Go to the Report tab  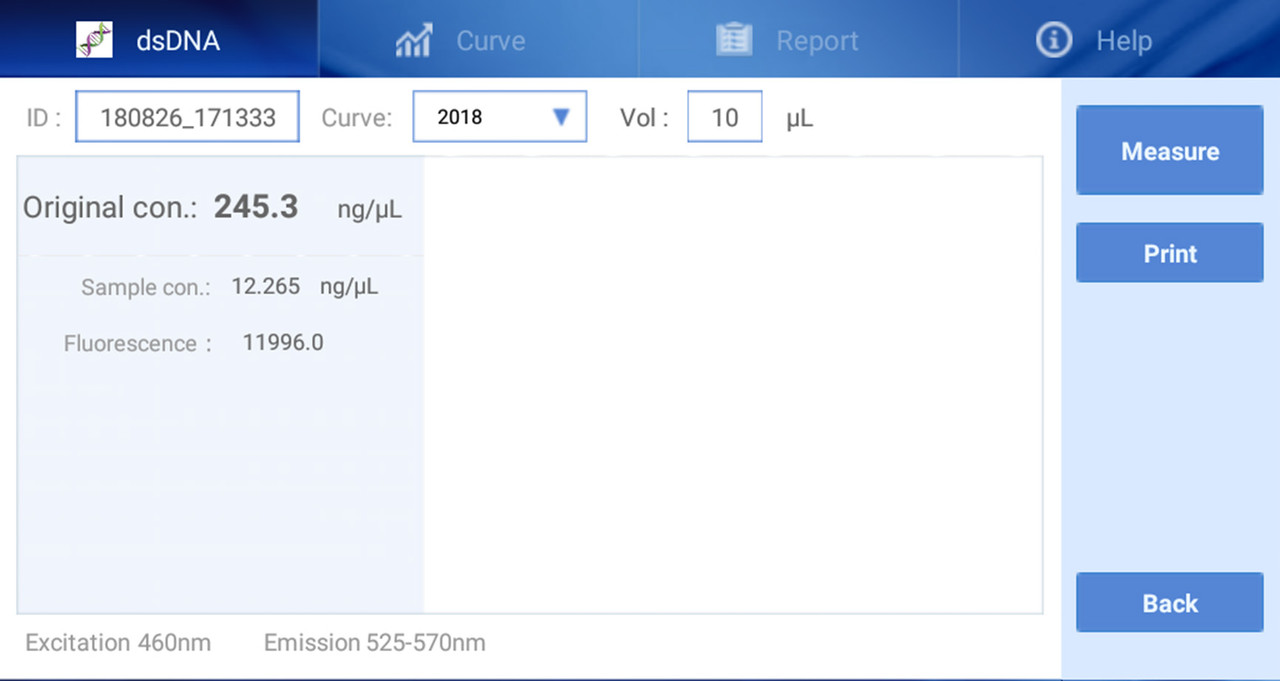coord(817,41)
